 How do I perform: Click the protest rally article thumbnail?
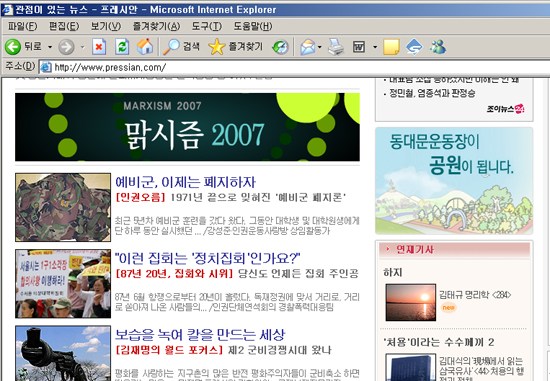click(x=63, y=284)
